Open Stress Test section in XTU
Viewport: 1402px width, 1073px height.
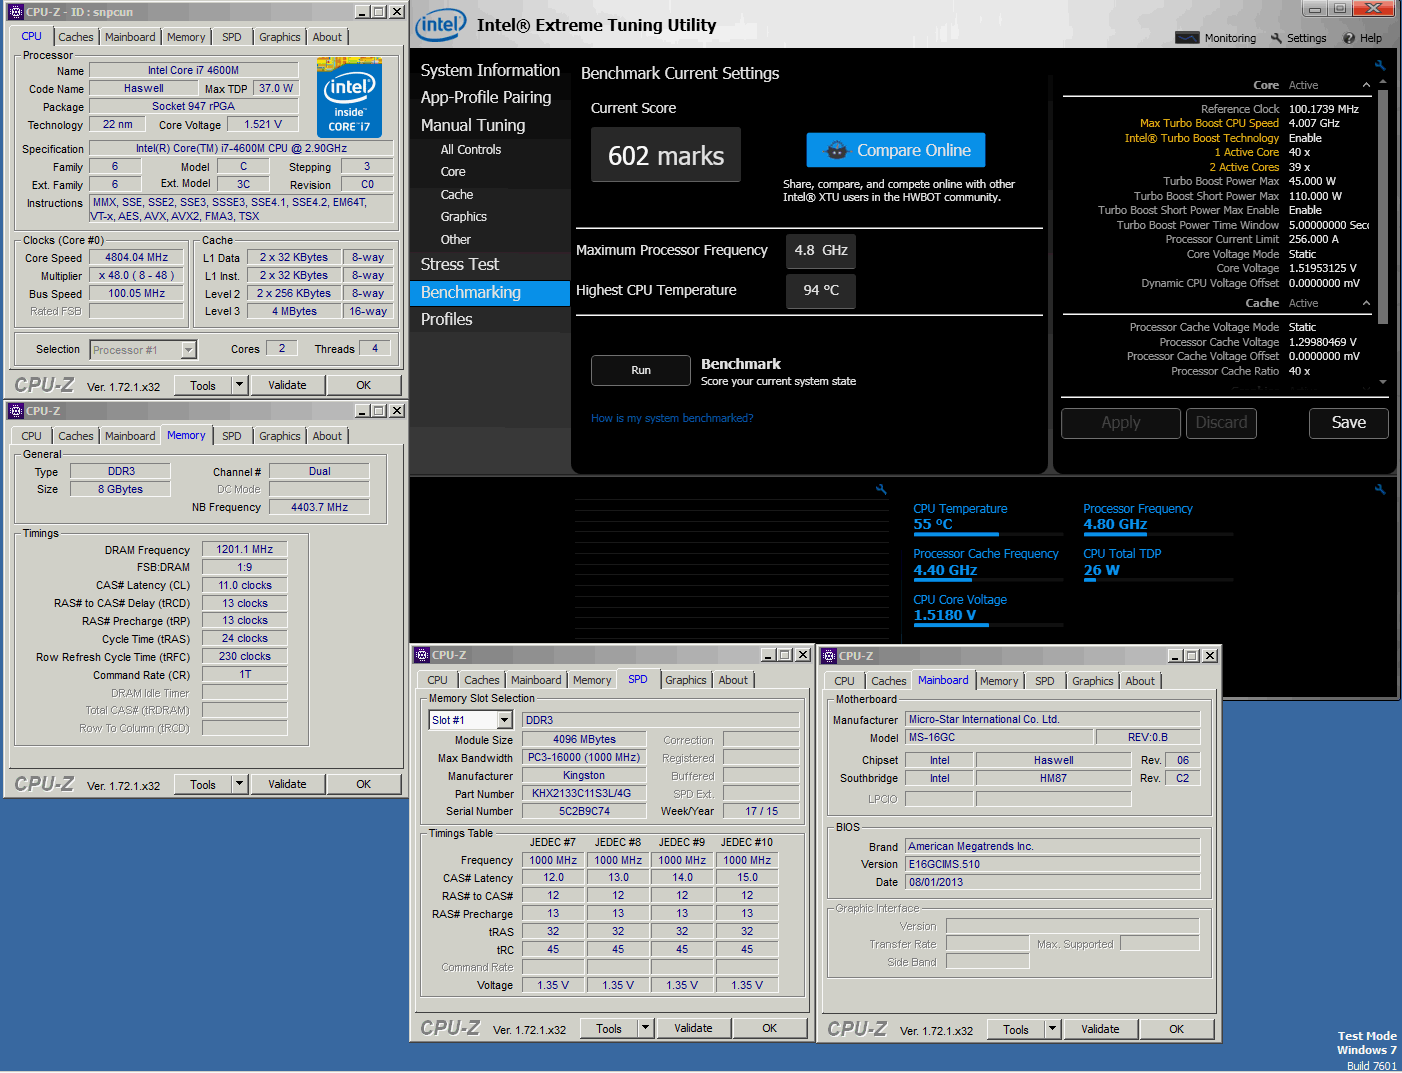click(460, 264)
